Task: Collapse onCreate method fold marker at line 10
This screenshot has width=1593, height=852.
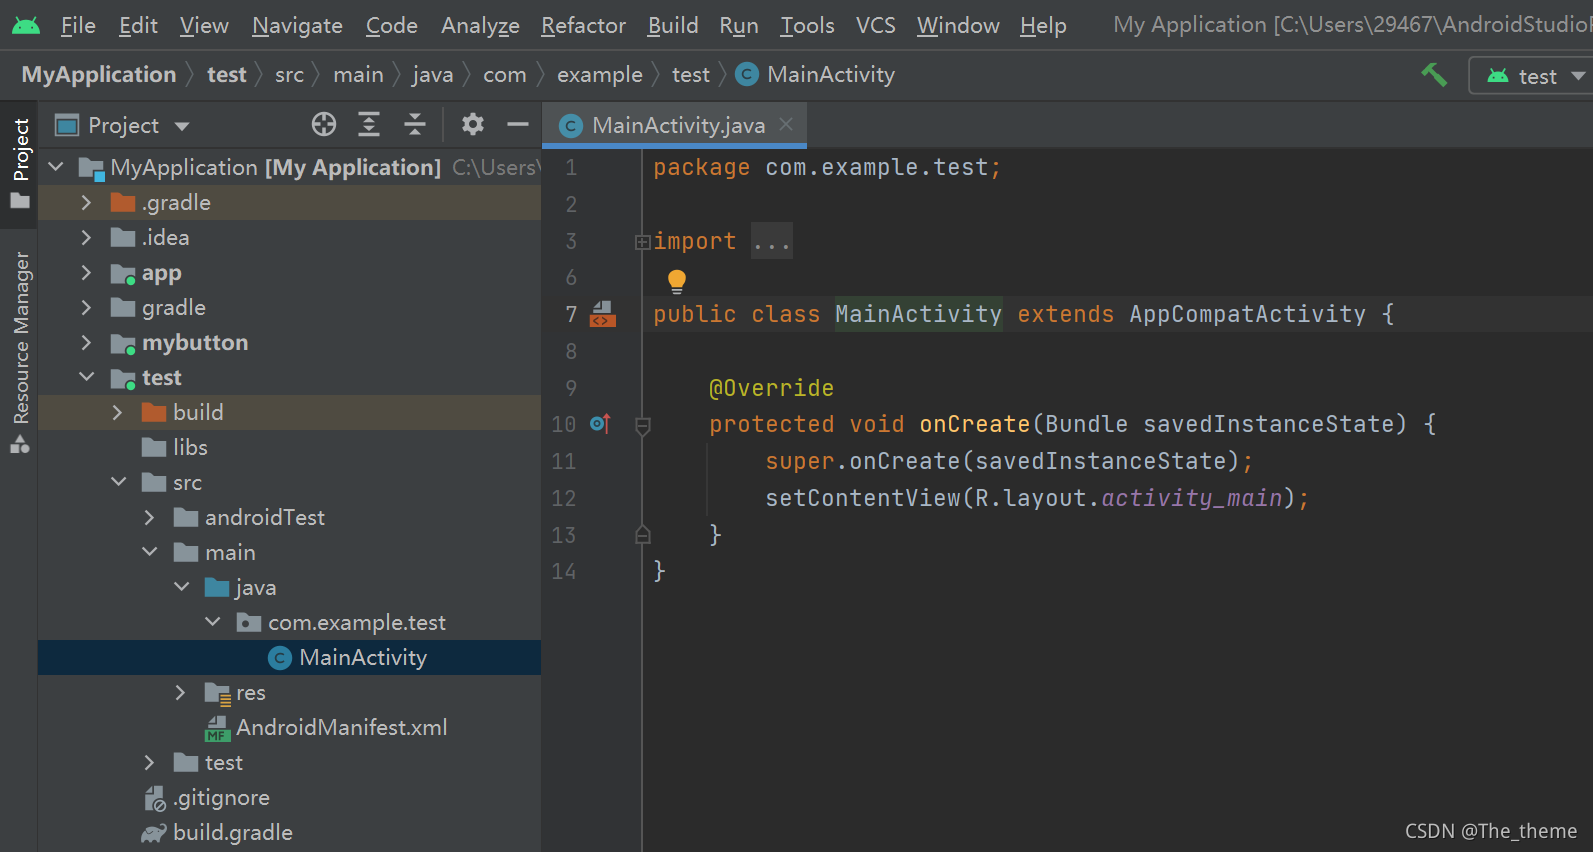Action: (x=643, y=425)
